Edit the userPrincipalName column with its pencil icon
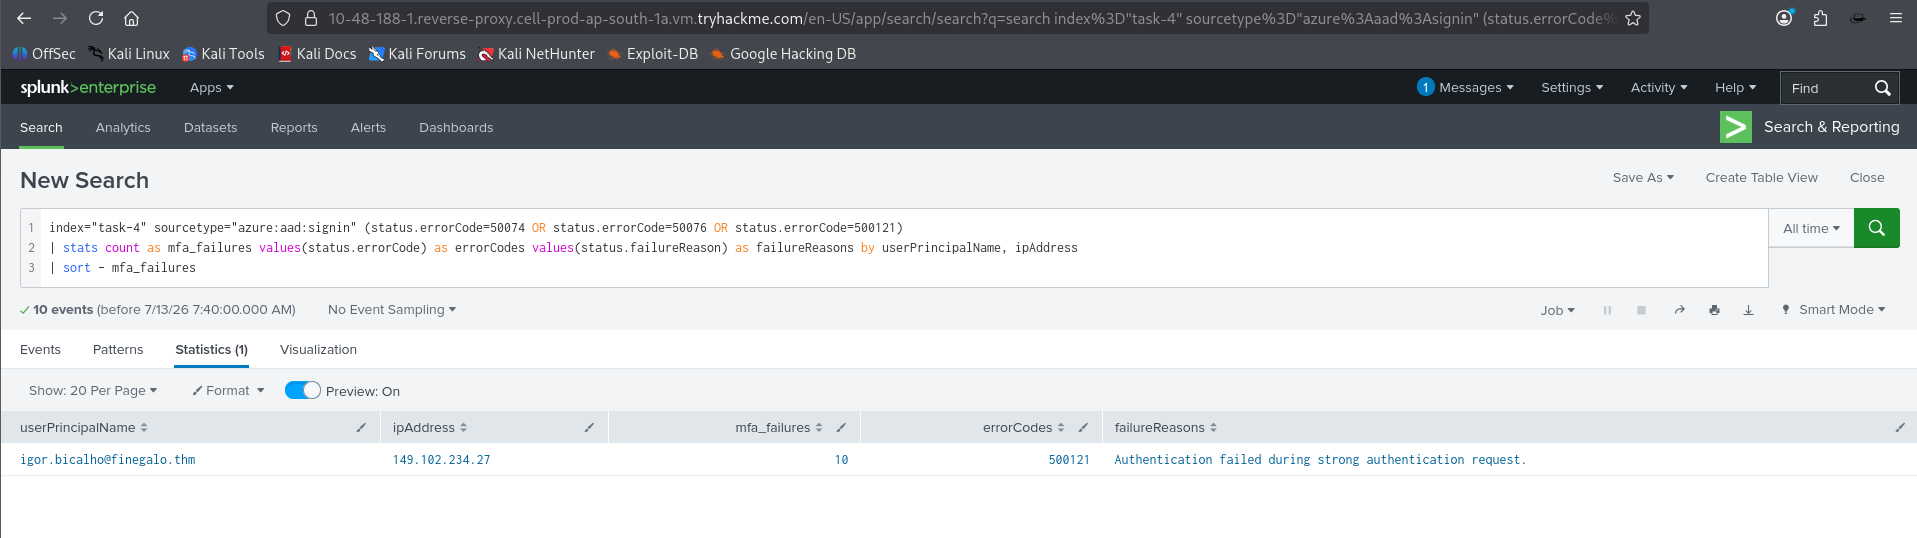This screenshot has height=538, width=1917. pos(361,427)
